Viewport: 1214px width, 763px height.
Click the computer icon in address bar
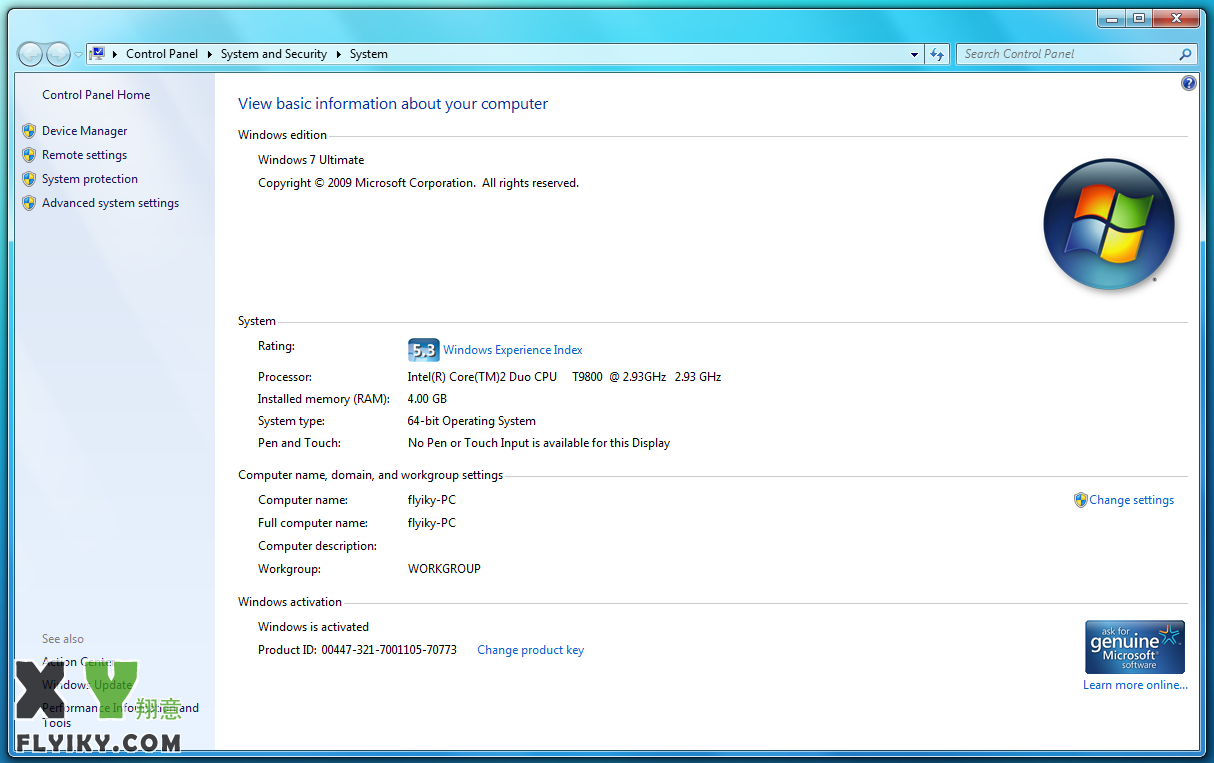click(x=98, y=54)
